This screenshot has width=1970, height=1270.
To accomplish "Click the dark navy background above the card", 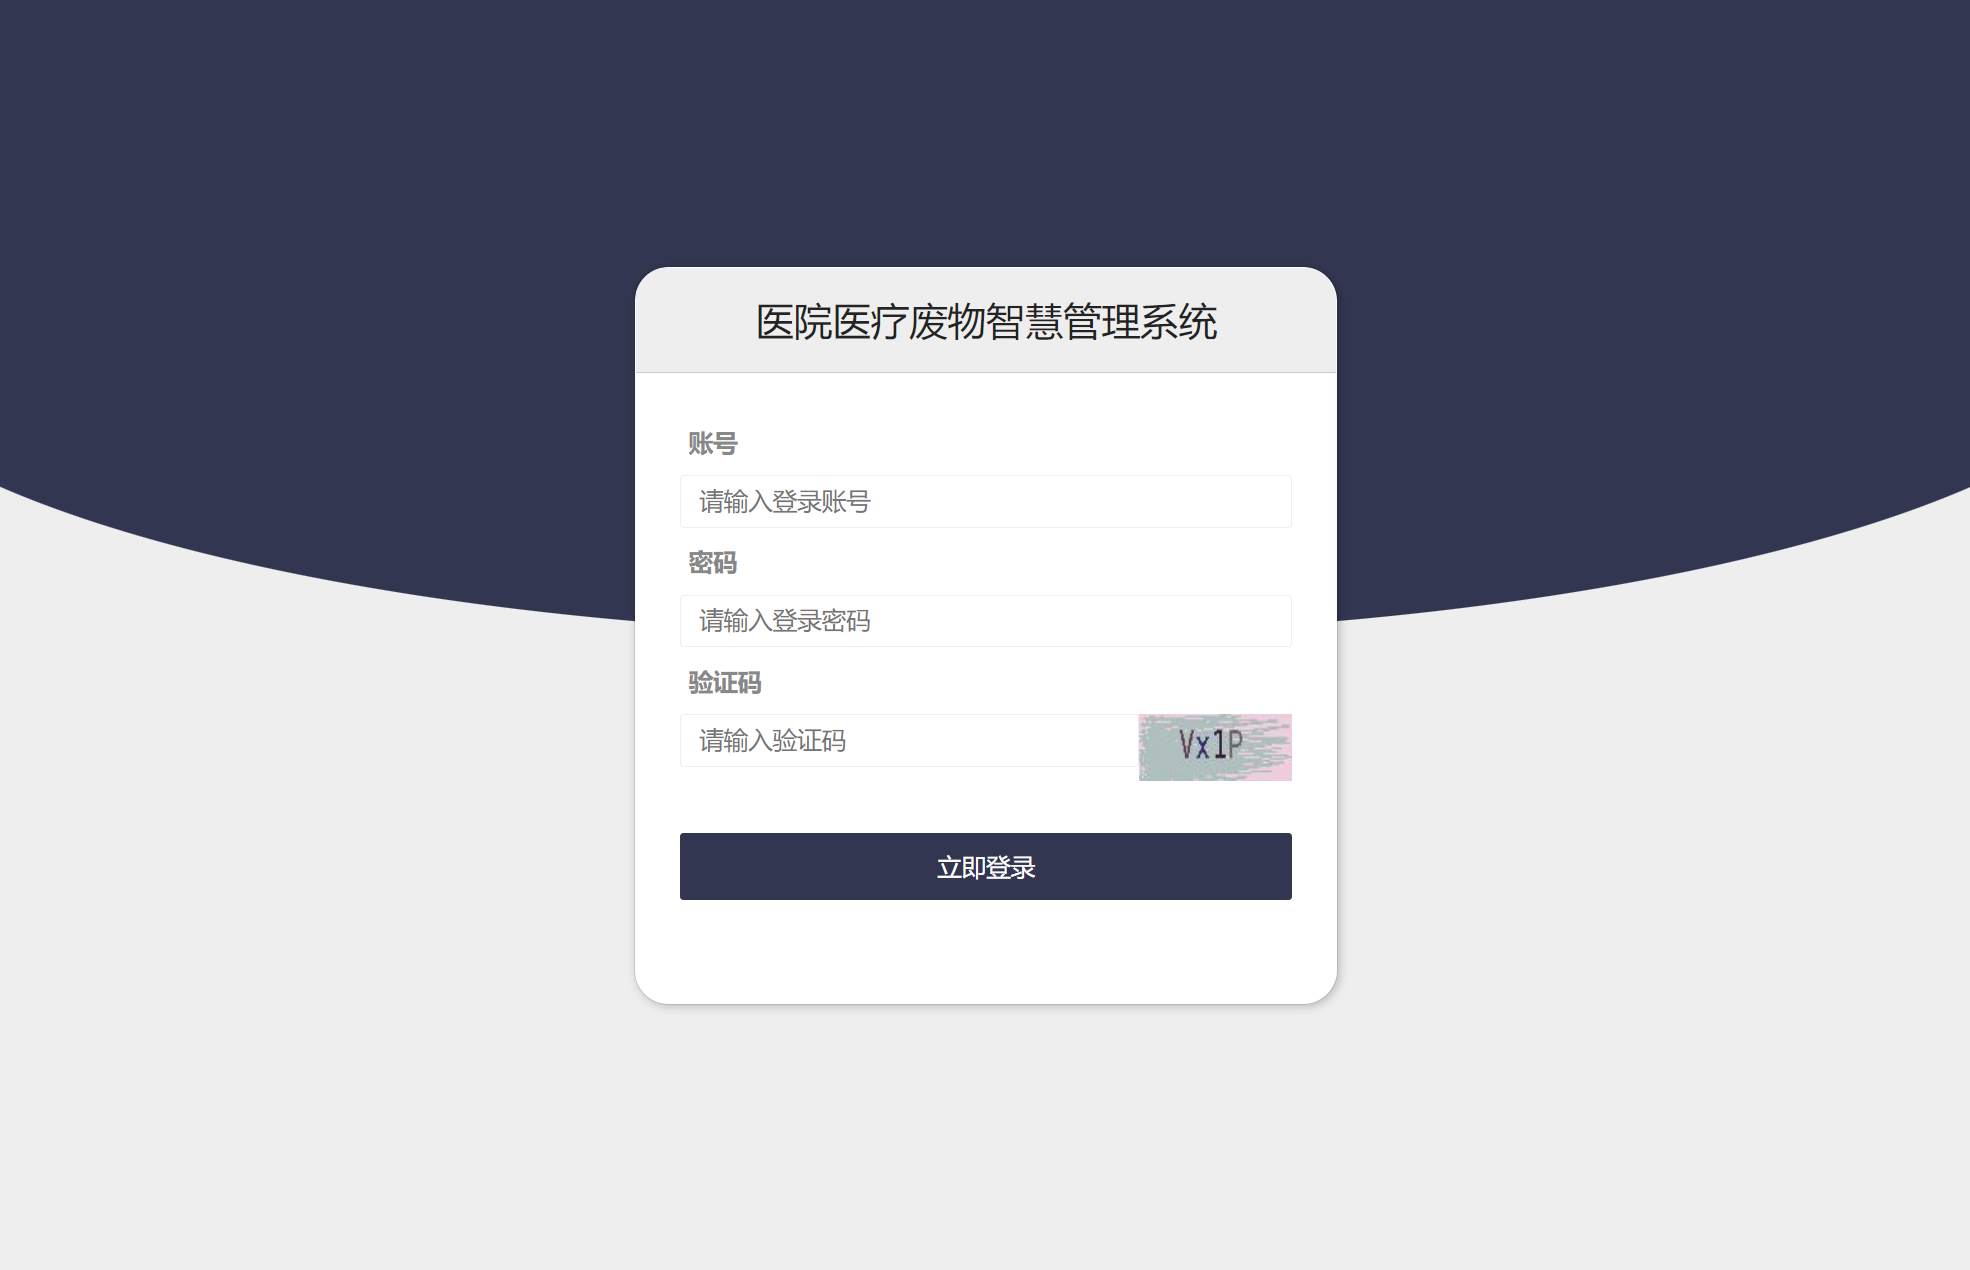I will [x=985, y=130].
